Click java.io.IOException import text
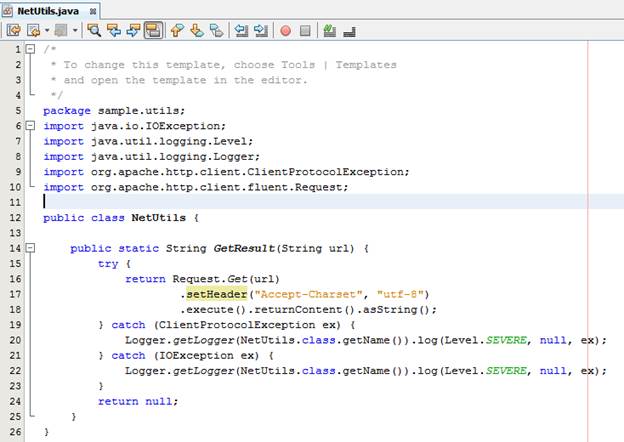Screen dimensions: 624x442 [158, 126]
